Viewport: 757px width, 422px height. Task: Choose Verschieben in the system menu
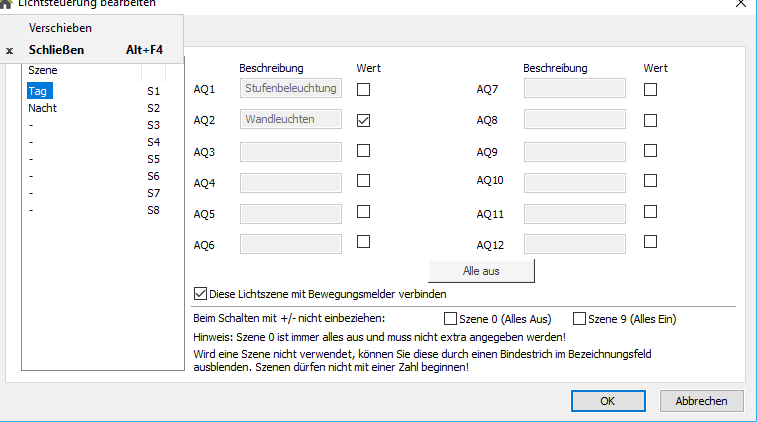(x=60, y=28)
